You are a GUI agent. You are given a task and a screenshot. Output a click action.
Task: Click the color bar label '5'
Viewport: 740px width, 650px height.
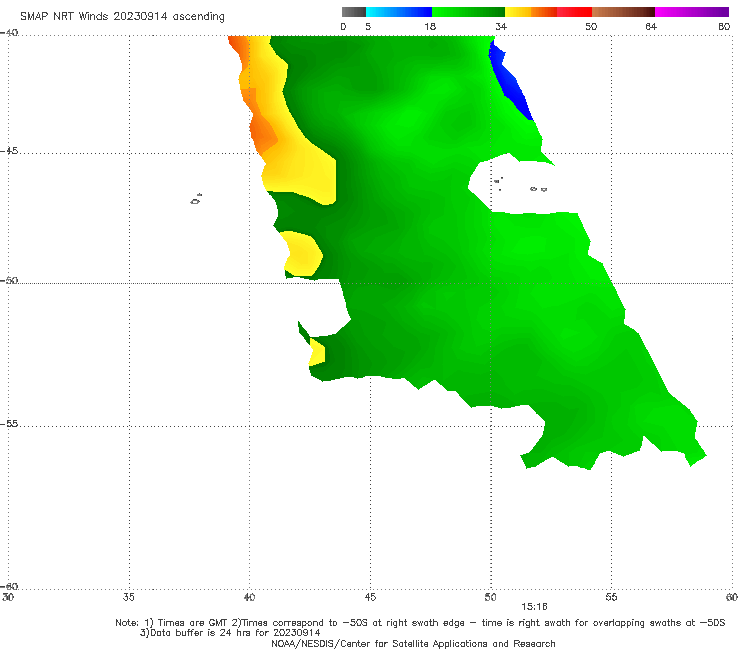pos(368,27)
